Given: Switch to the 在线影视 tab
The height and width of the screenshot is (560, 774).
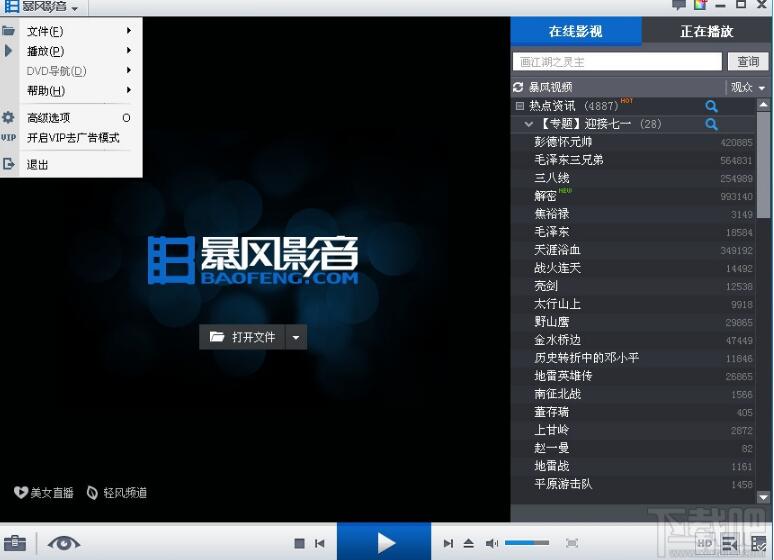Looking at the screenshot, I should tap(576, 31).
